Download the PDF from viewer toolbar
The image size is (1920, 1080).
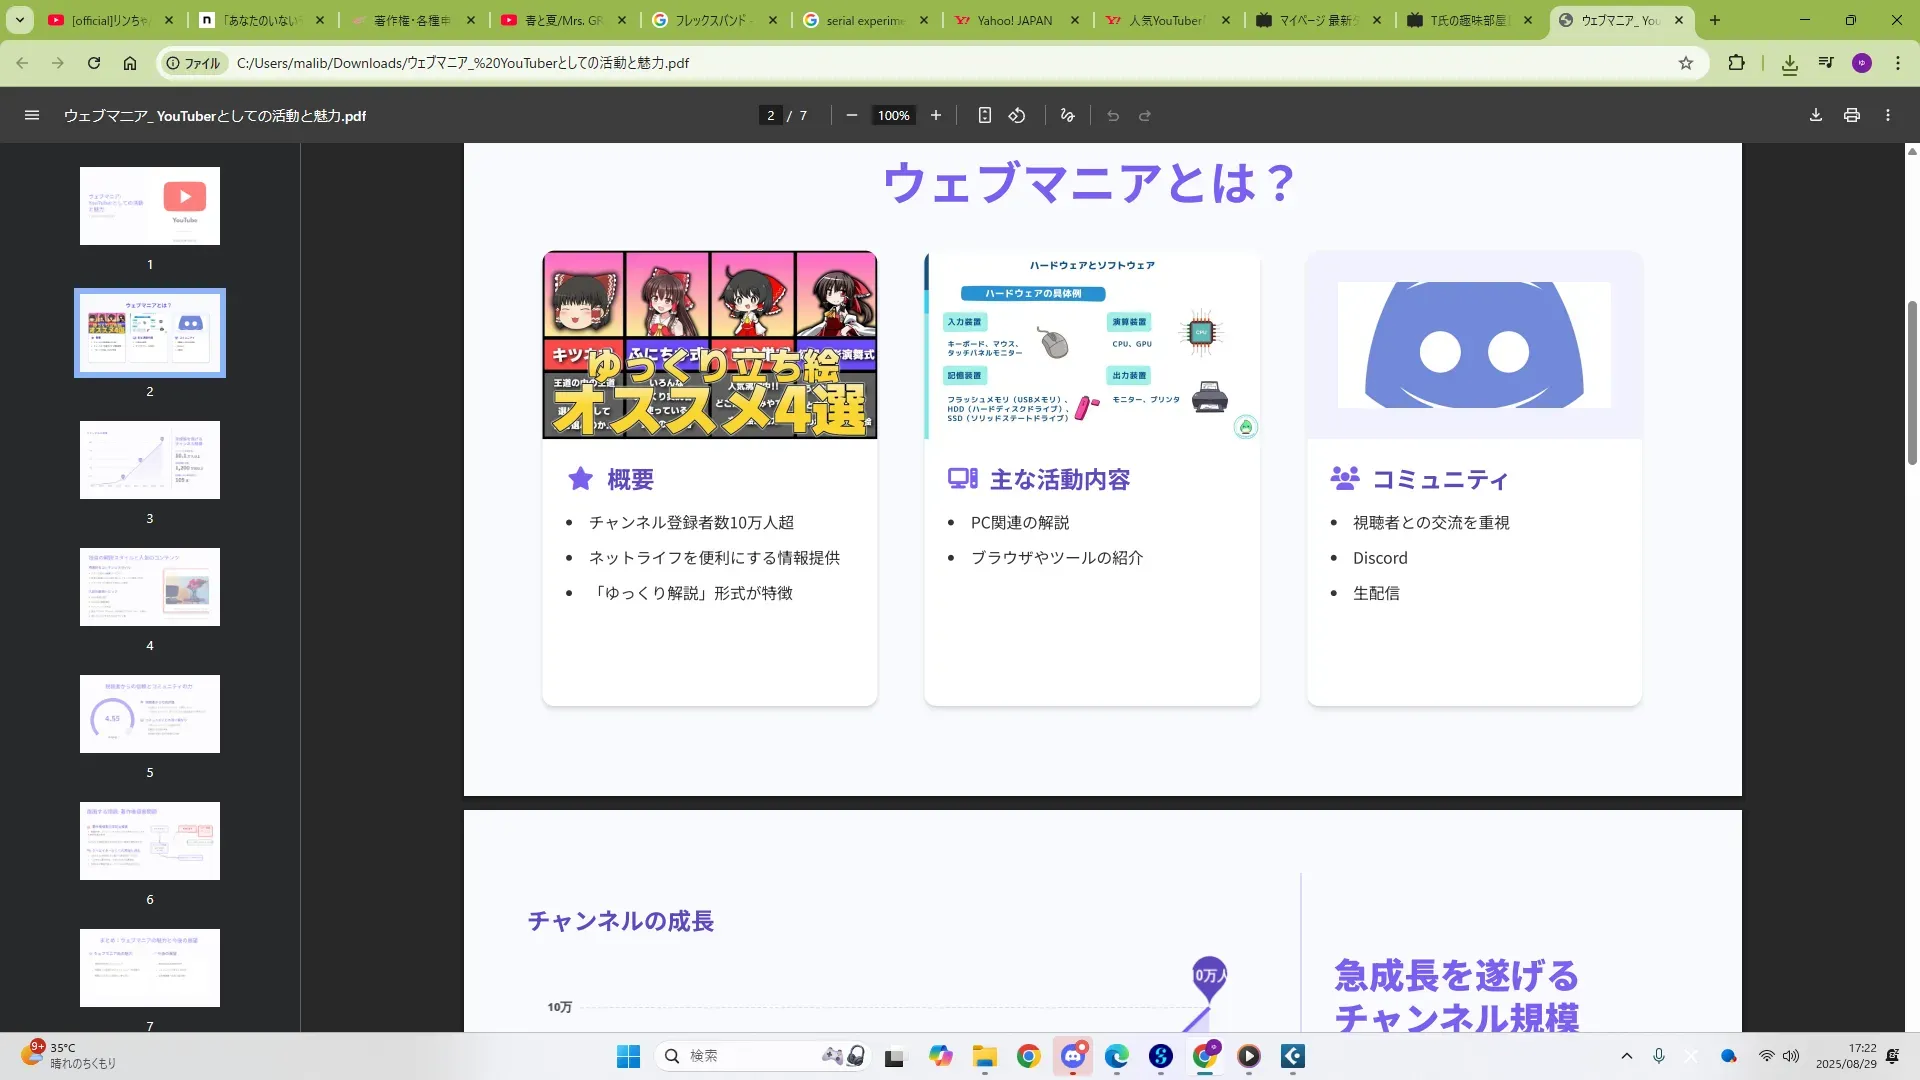1816,116
